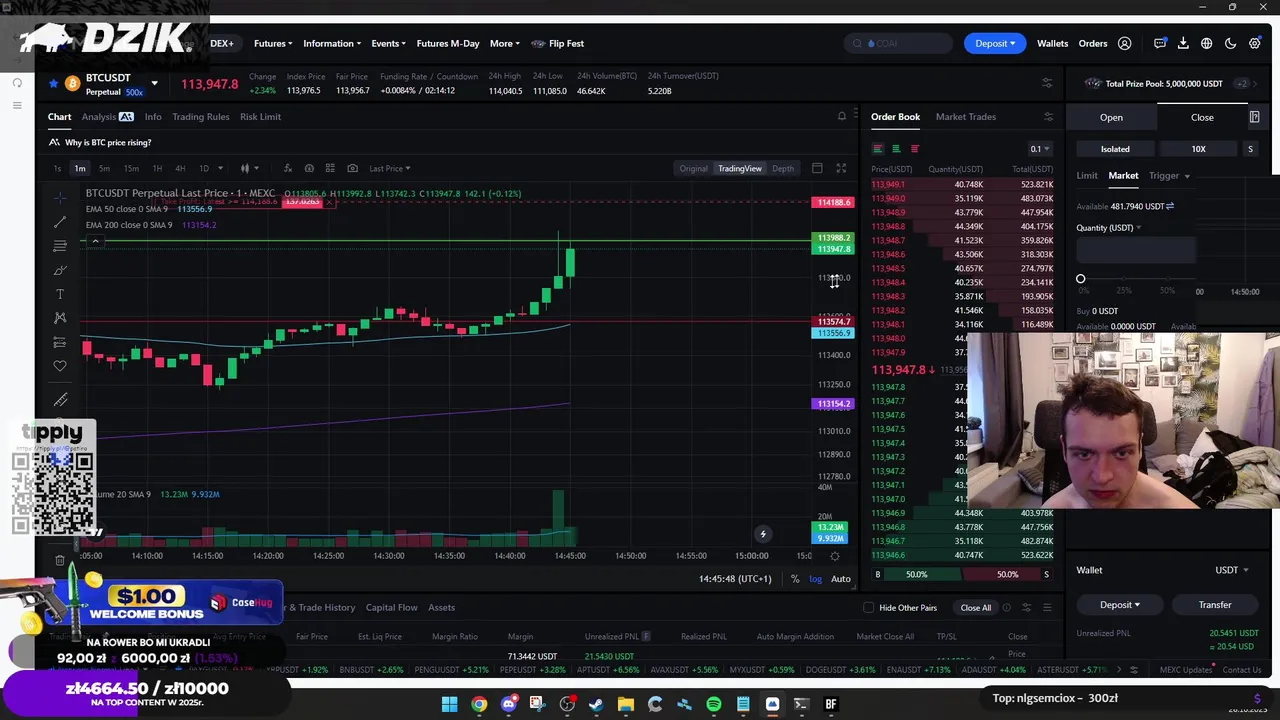Viewport: 1280px width, 720px height.
Task: Open the Risk Limit tab
Action: [x=260, y=117]
